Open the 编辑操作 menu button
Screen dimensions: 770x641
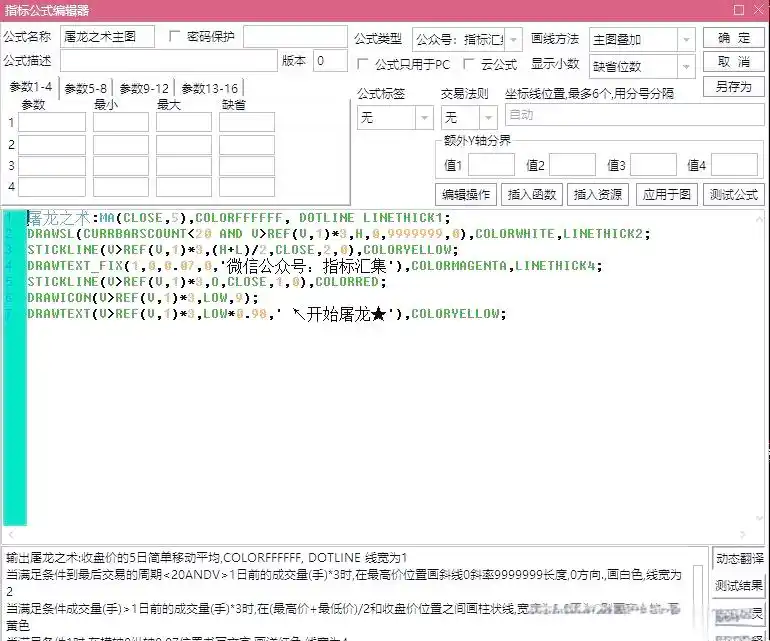pos(466,195)
